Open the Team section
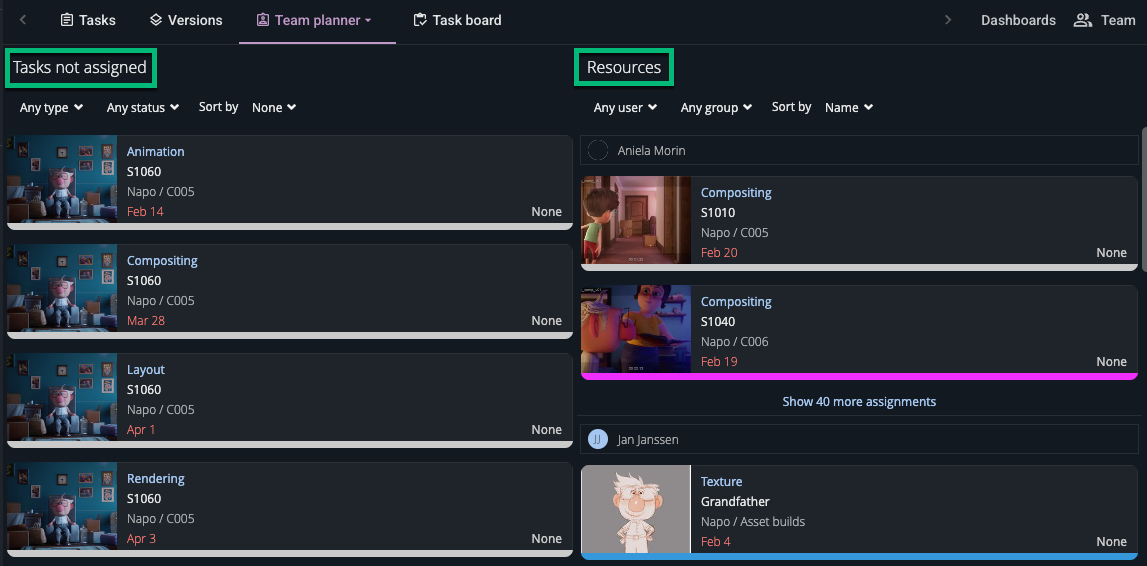The width and height of the screenshot is (1147, 566). tap(1105, 20)
